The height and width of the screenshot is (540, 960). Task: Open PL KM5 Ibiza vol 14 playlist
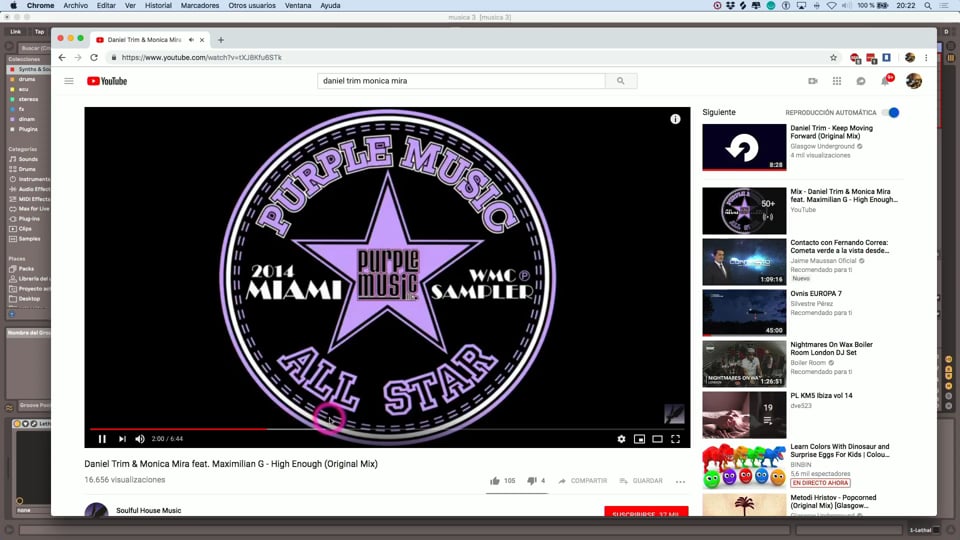point(821,396)
